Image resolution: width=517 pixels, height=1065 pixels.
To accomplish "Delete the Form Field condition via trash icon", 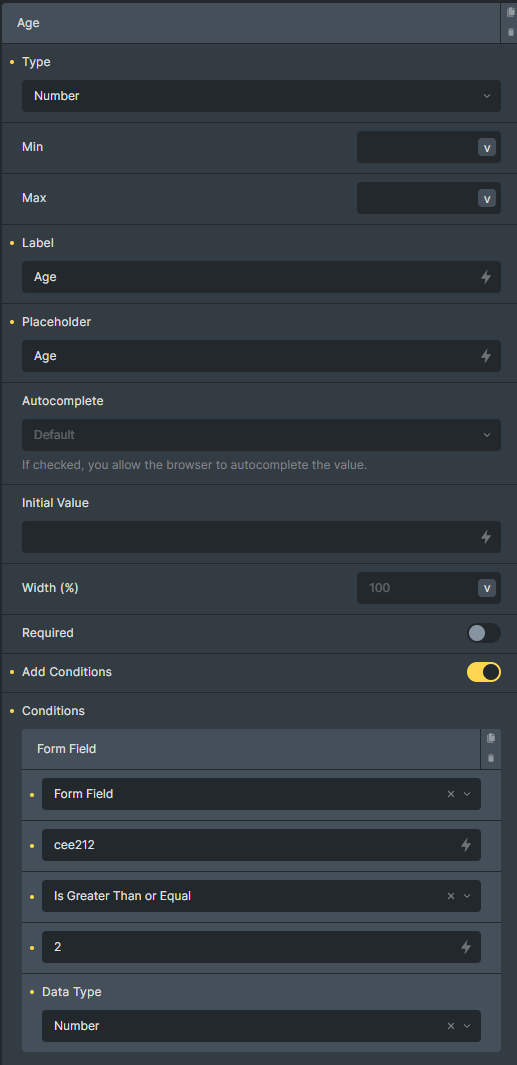I will (x=491, y=758).
